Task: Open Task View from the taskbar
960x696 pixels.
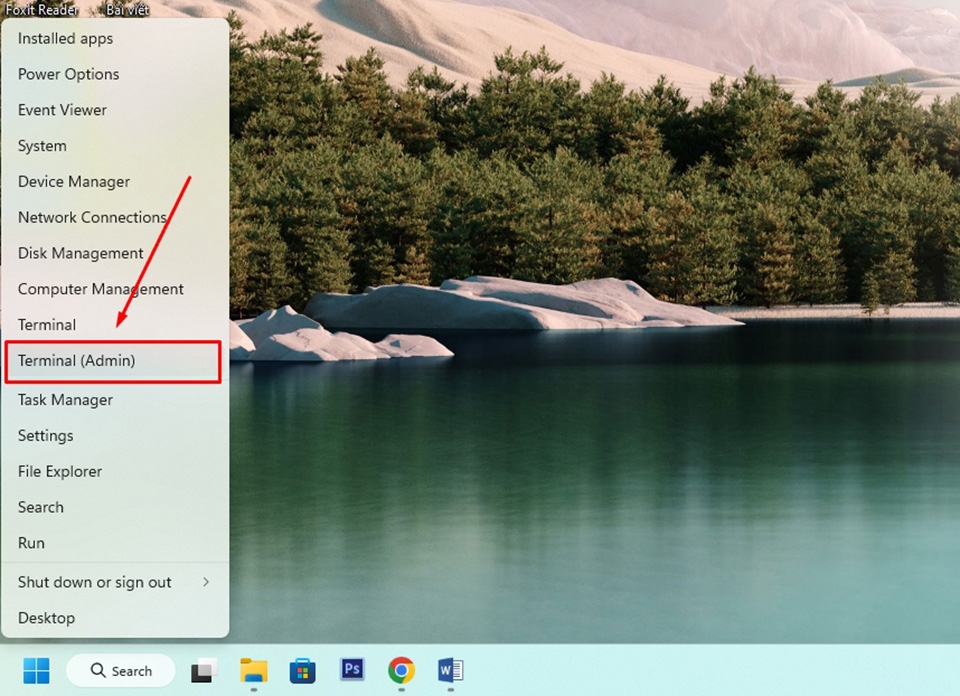Action: click(x=204, y=670)
